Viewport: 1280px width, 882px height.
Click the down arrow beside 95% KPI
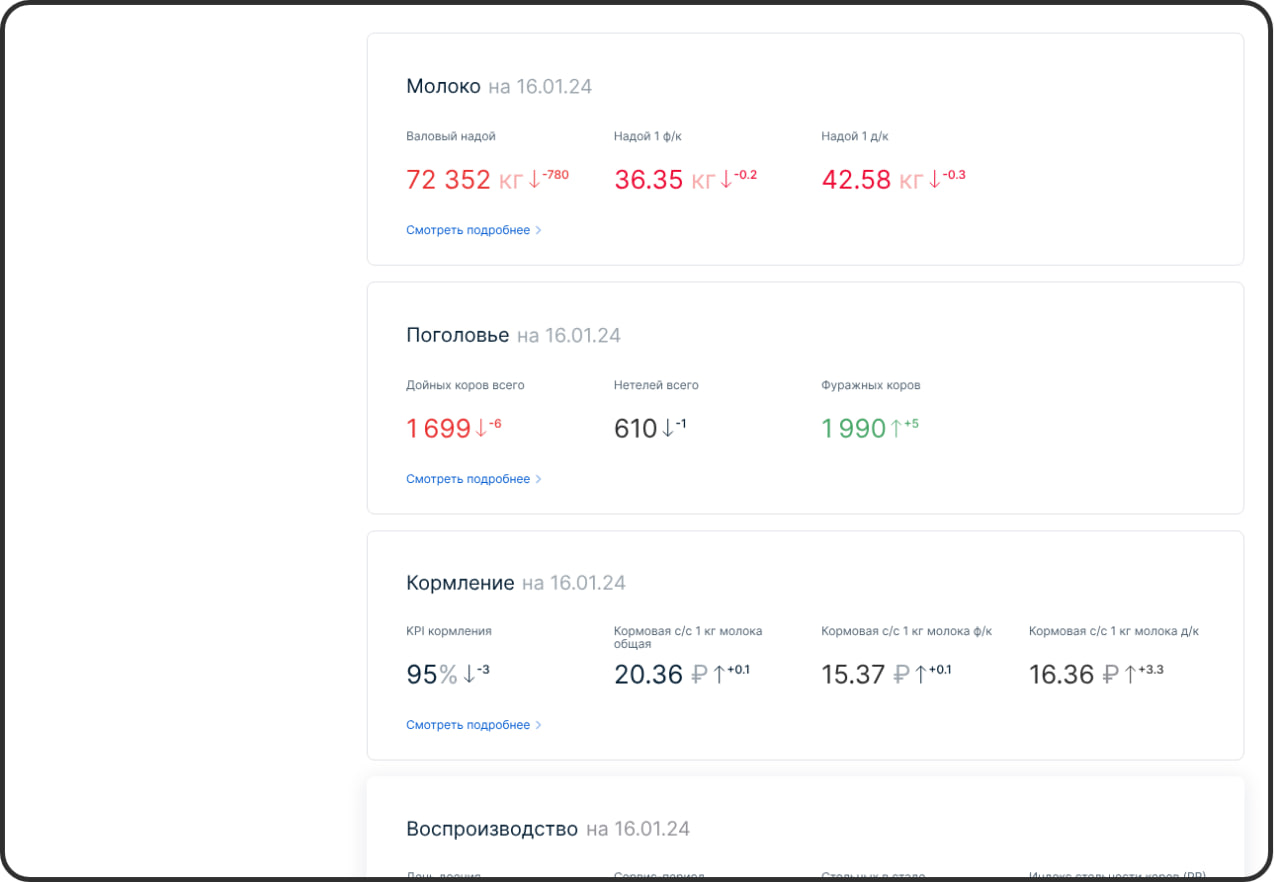click(469, 675)
